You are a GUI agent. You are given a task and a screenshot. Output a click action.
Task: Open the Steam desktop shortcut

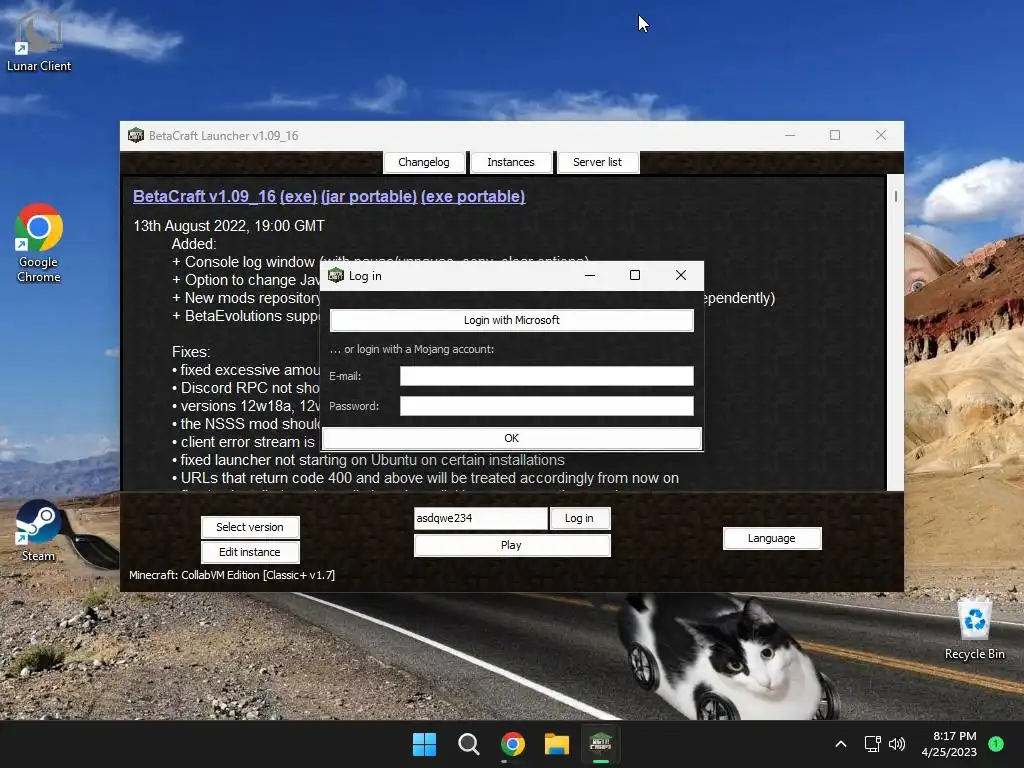(39, 530)
